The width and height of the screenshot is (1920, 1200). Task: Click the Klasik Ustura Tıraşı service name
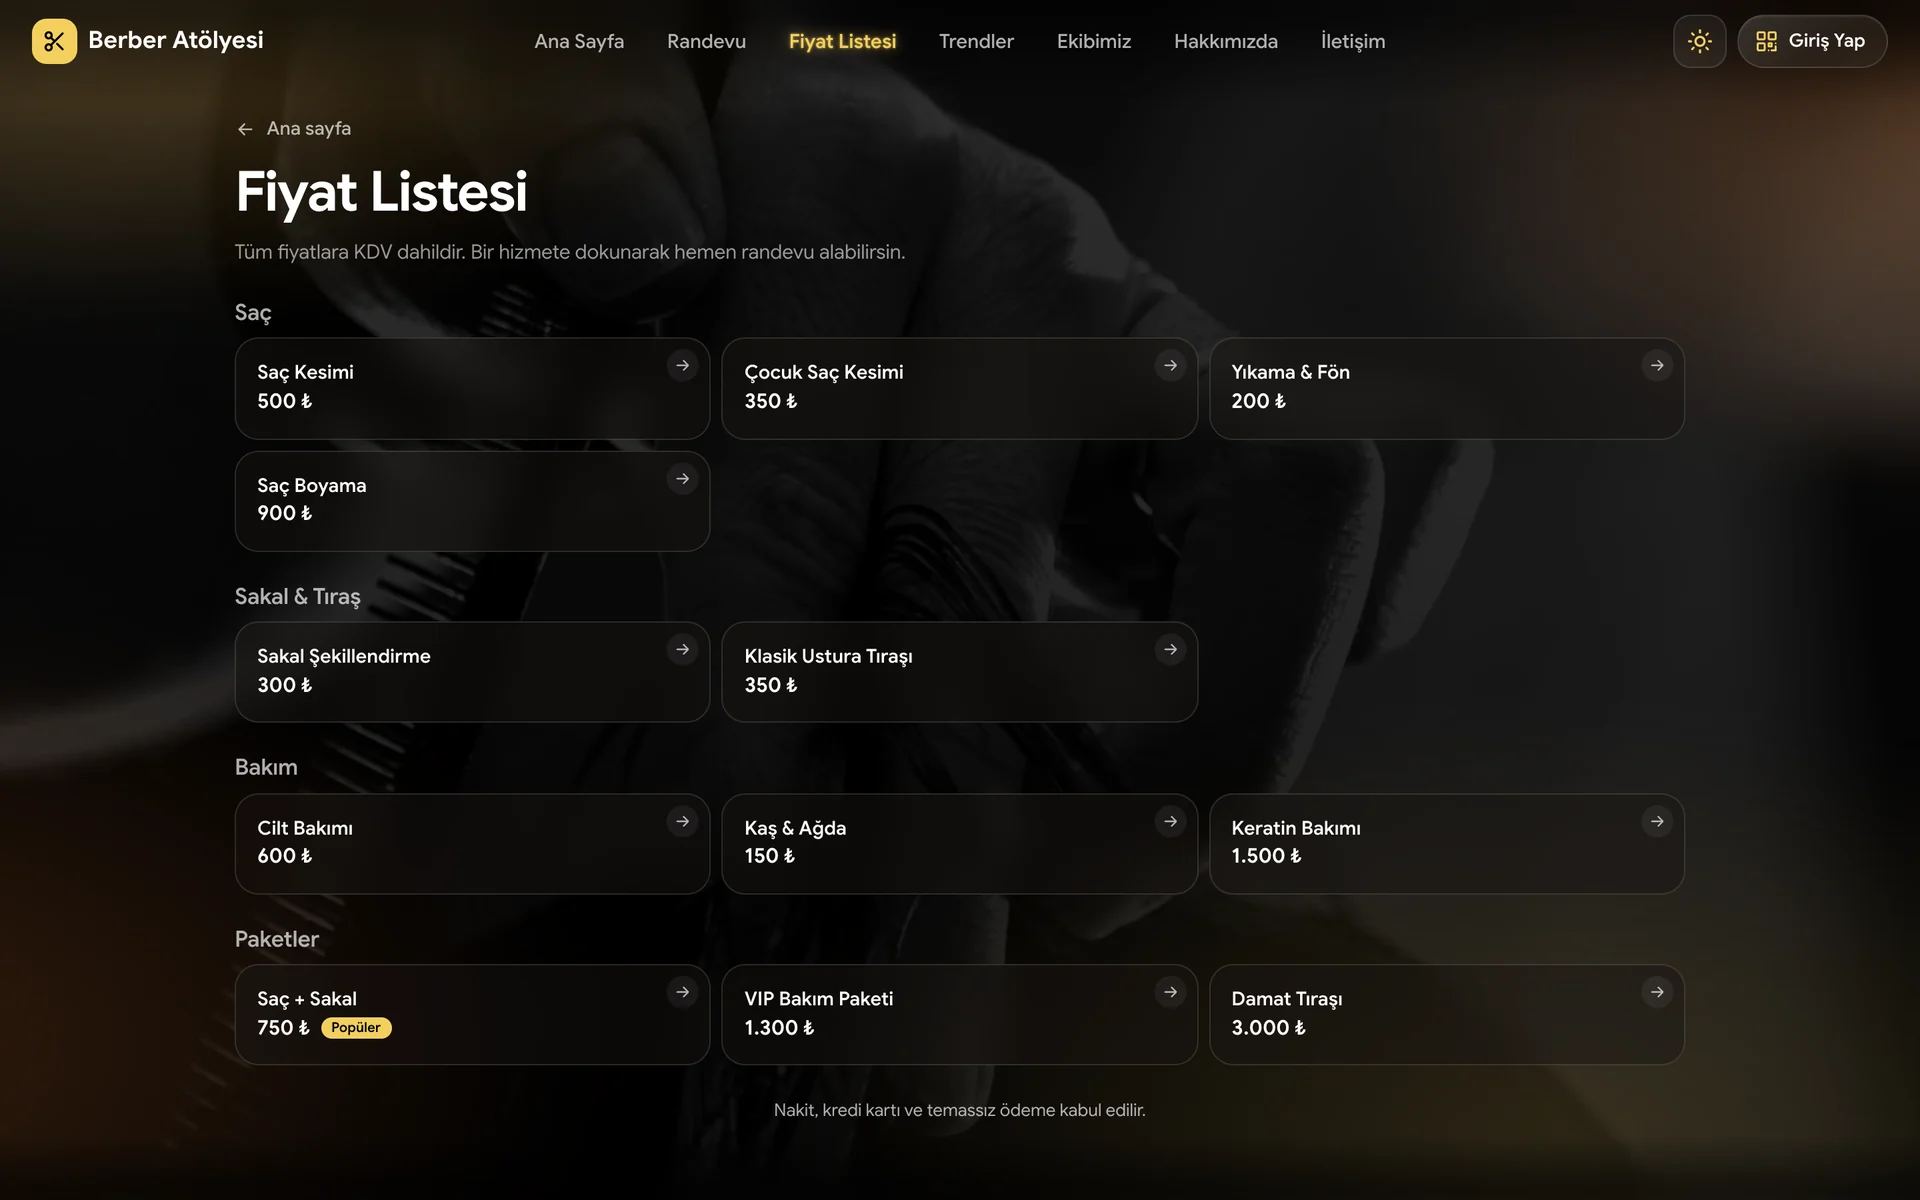(828, 656)
